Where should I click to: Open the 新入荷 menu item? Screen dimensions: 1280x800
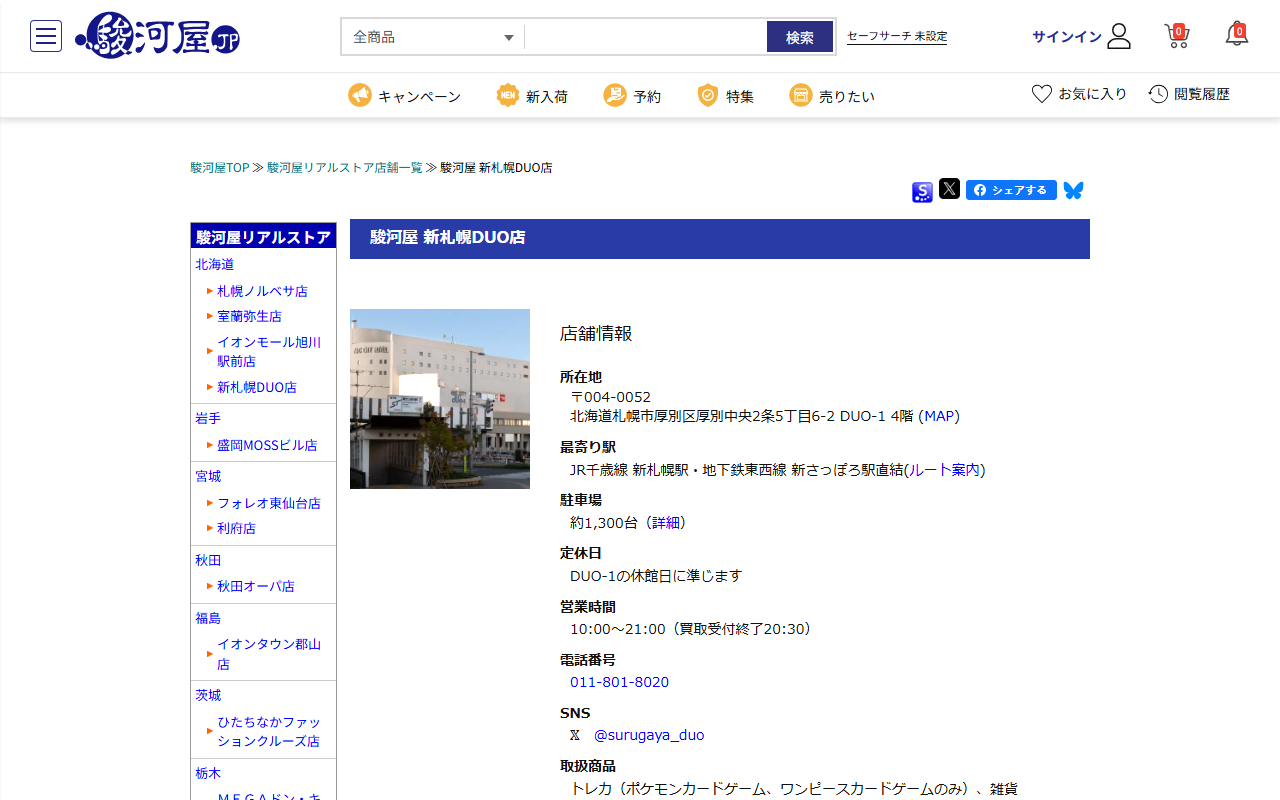pos(547,97)
